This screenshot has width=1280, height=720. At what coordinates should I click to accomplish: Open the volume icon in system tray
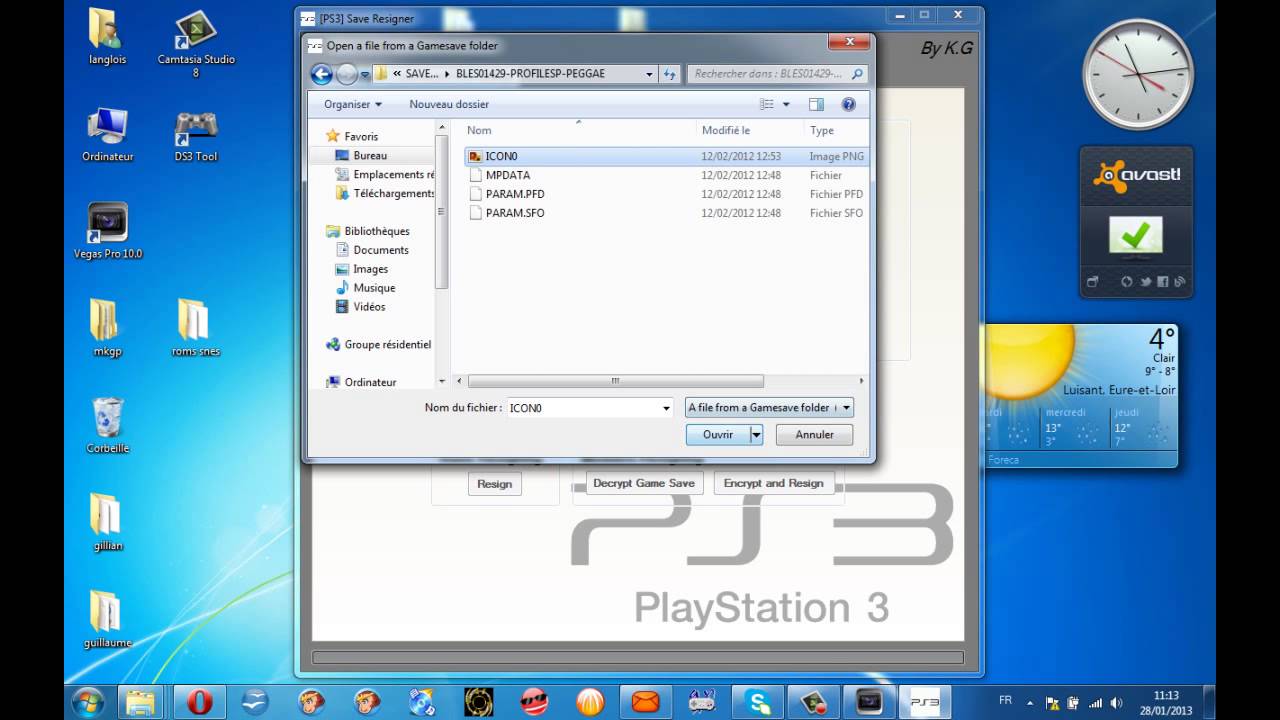[1117, 703]
